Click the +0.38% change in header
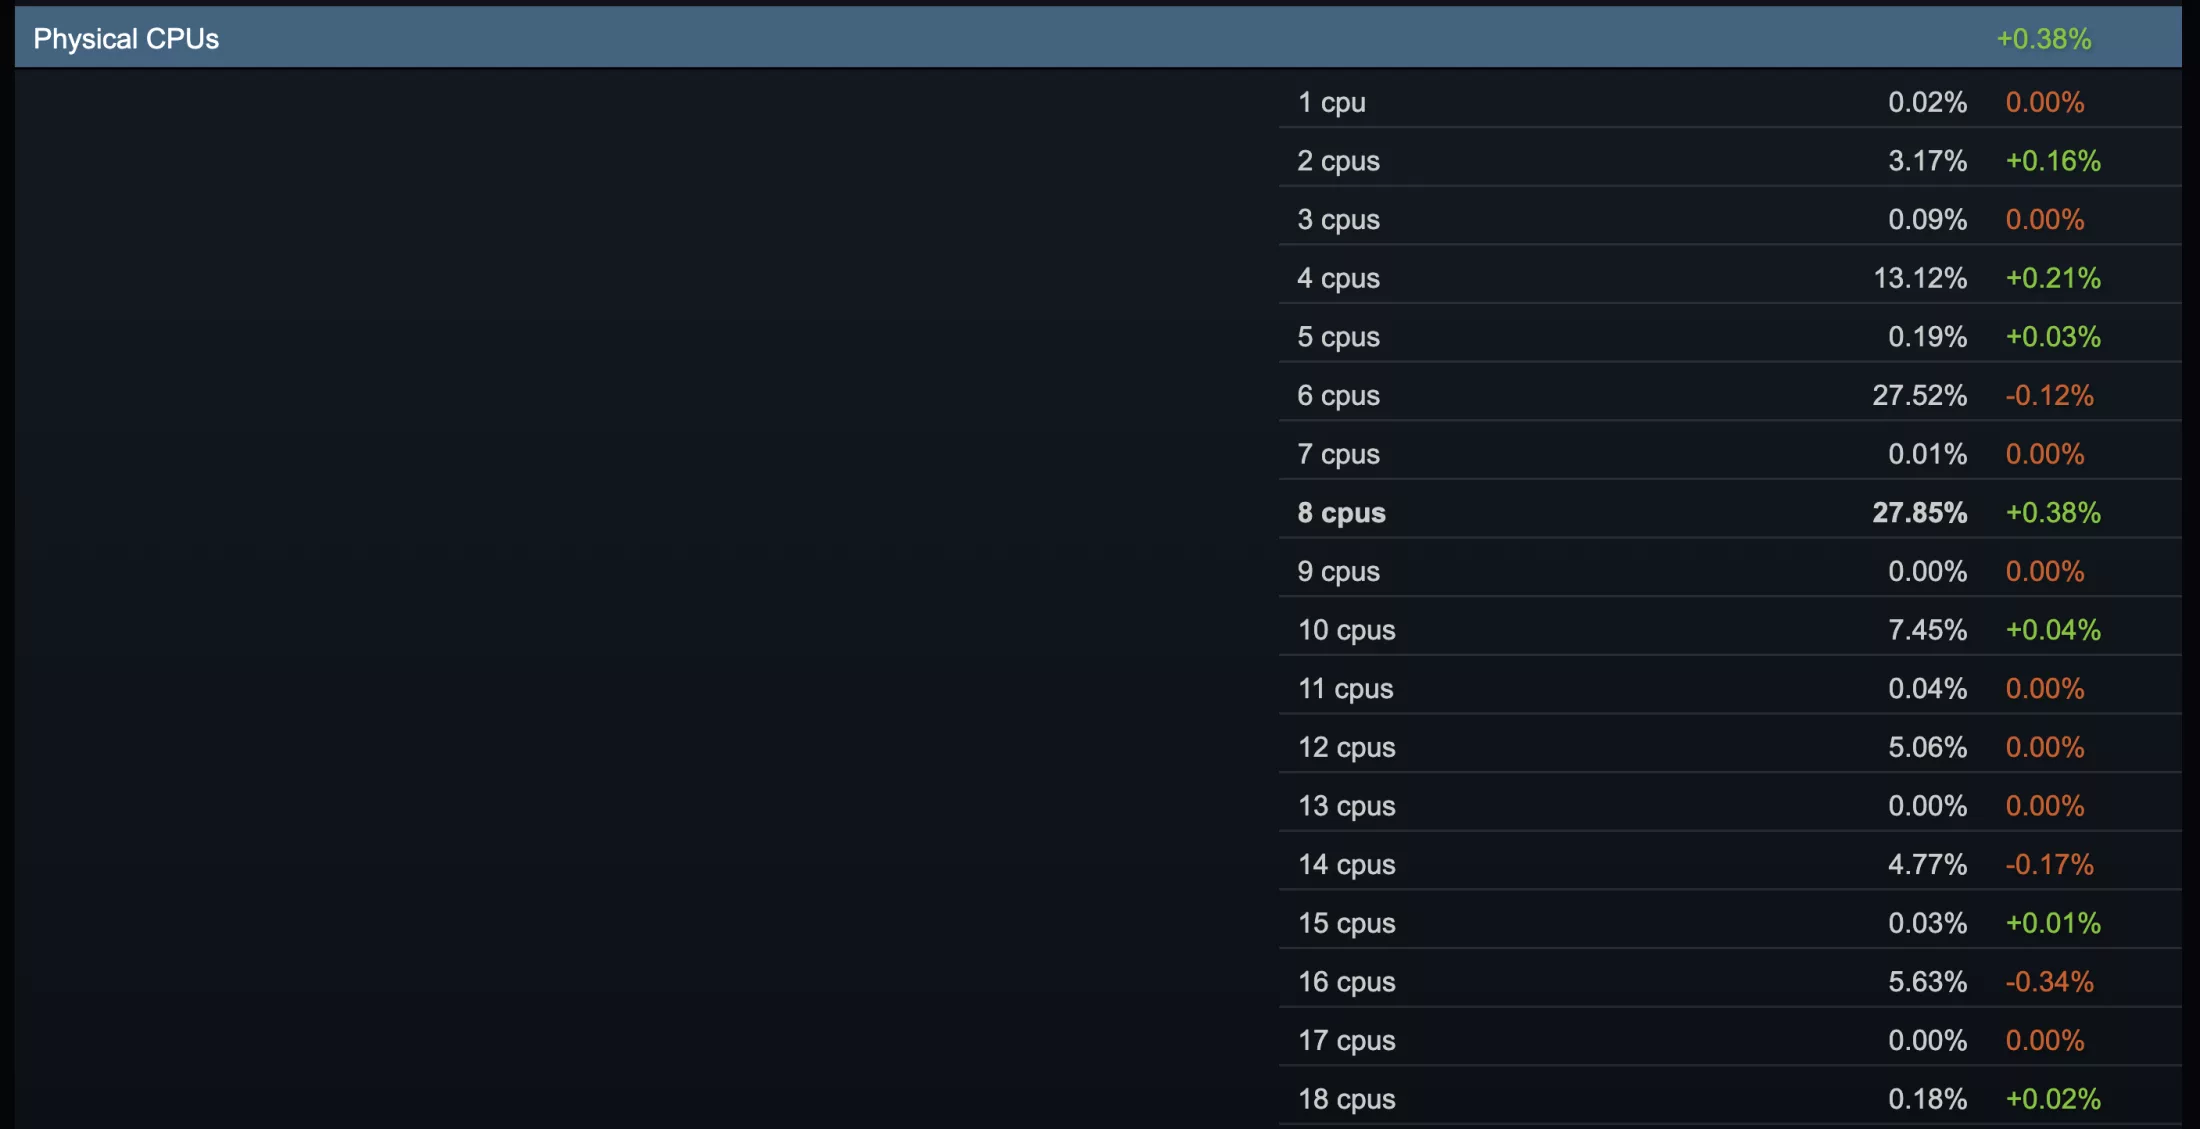The image size is (2200, 1129). tap(2043, 39)
